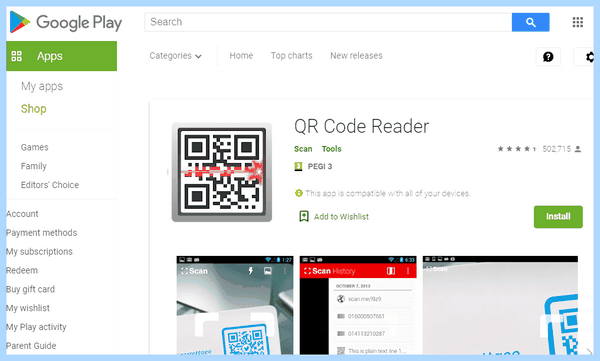Open My subscriptions
600x361 pixels.
click(x=39, y=252)
